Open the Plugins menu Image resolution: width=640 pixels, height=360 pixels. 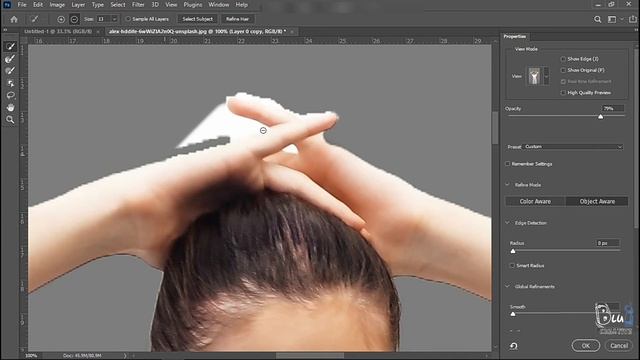(x=193, y=5)
